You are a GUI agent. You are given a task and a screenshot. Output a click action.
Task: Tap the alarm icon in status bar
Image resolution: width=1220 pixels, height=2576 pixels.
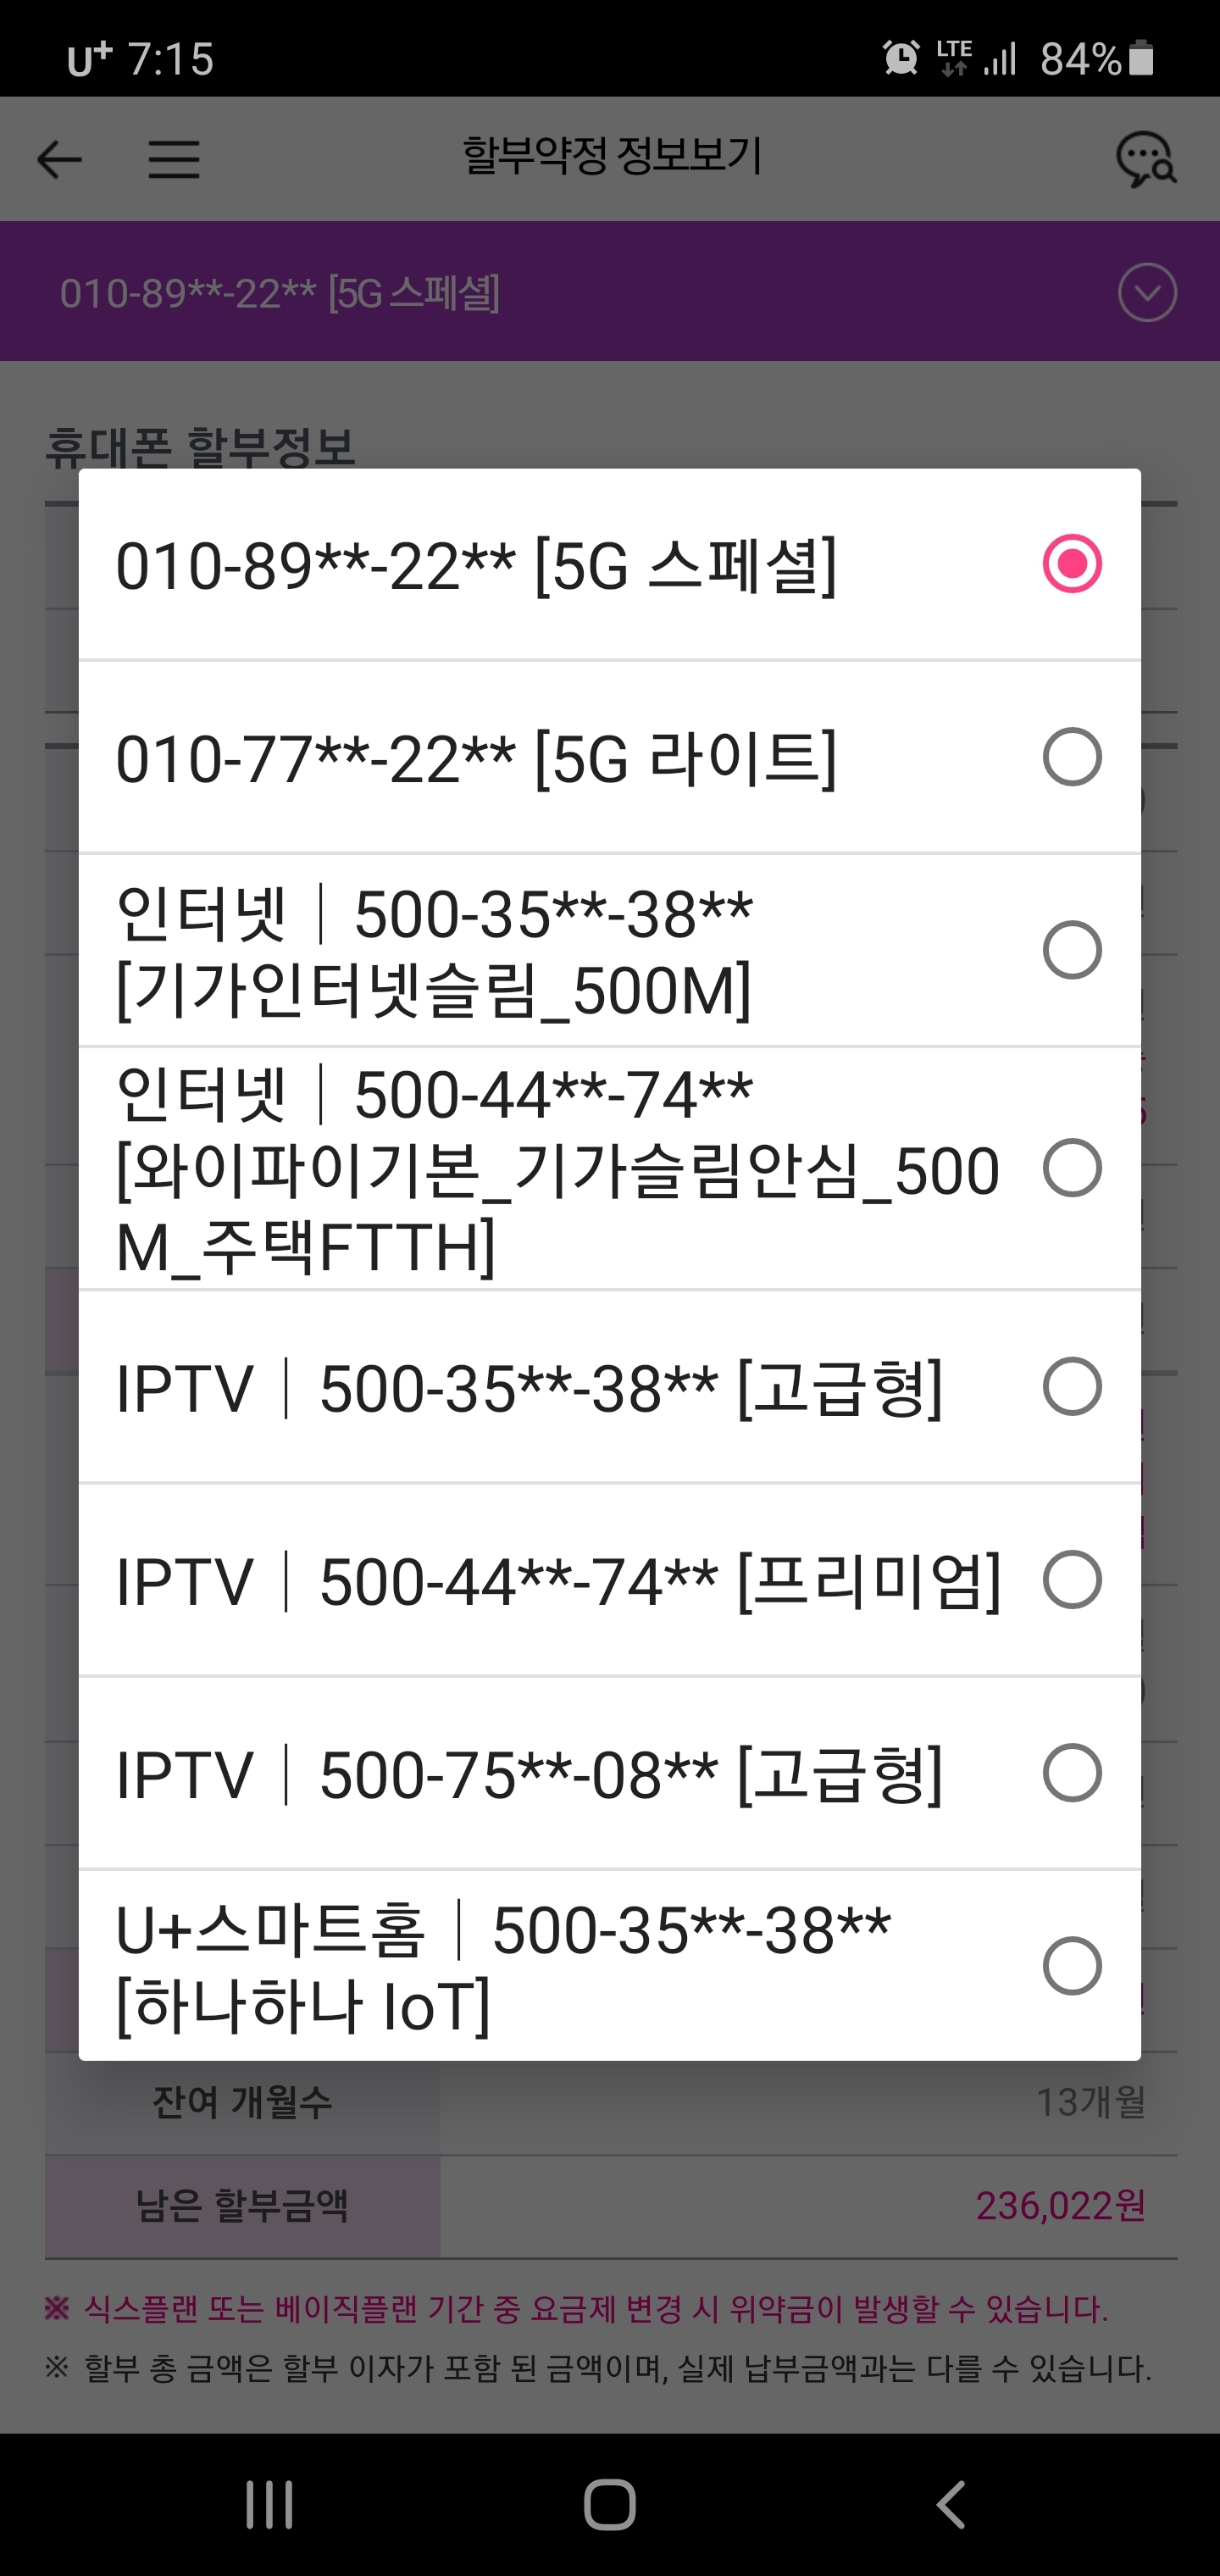click(x=901, y=58)
